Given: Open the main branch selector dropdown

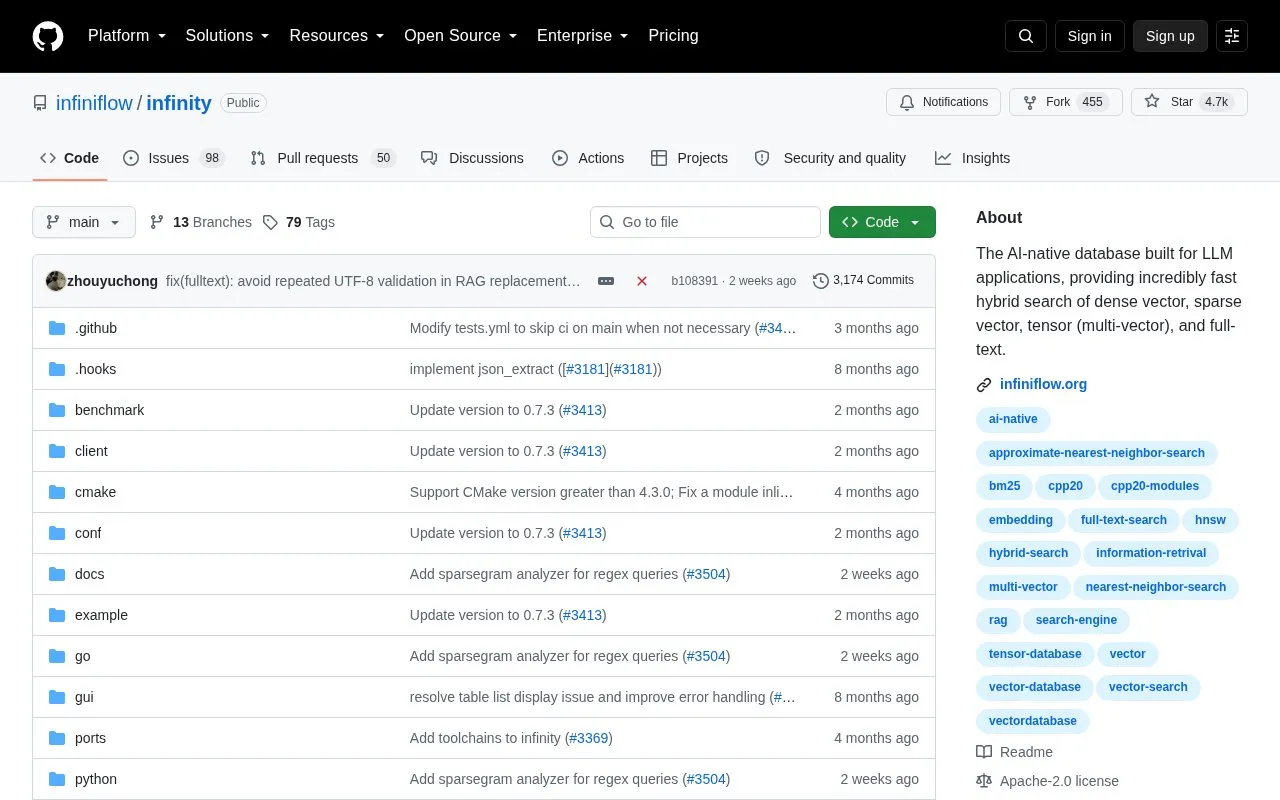Looking at the screenshot, I should (84, 222).
